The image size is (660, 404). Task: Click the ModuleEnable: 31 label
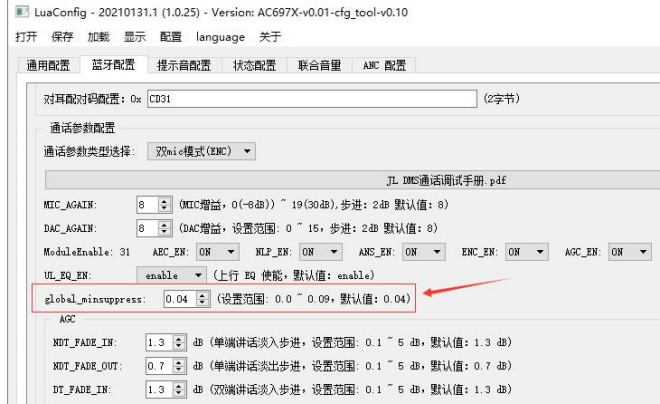coord(87,252)
